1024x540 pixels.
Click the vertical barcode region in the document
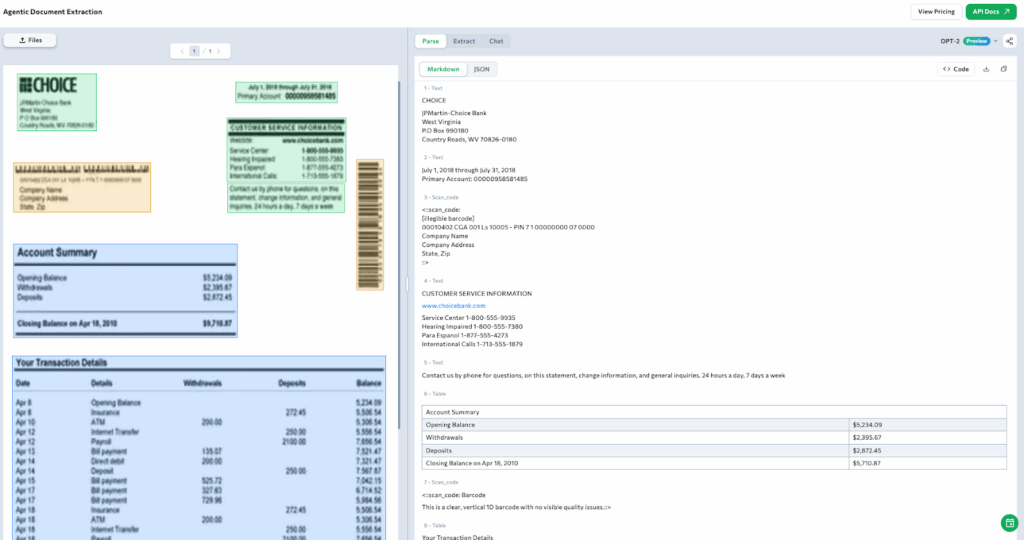(370, 224)
